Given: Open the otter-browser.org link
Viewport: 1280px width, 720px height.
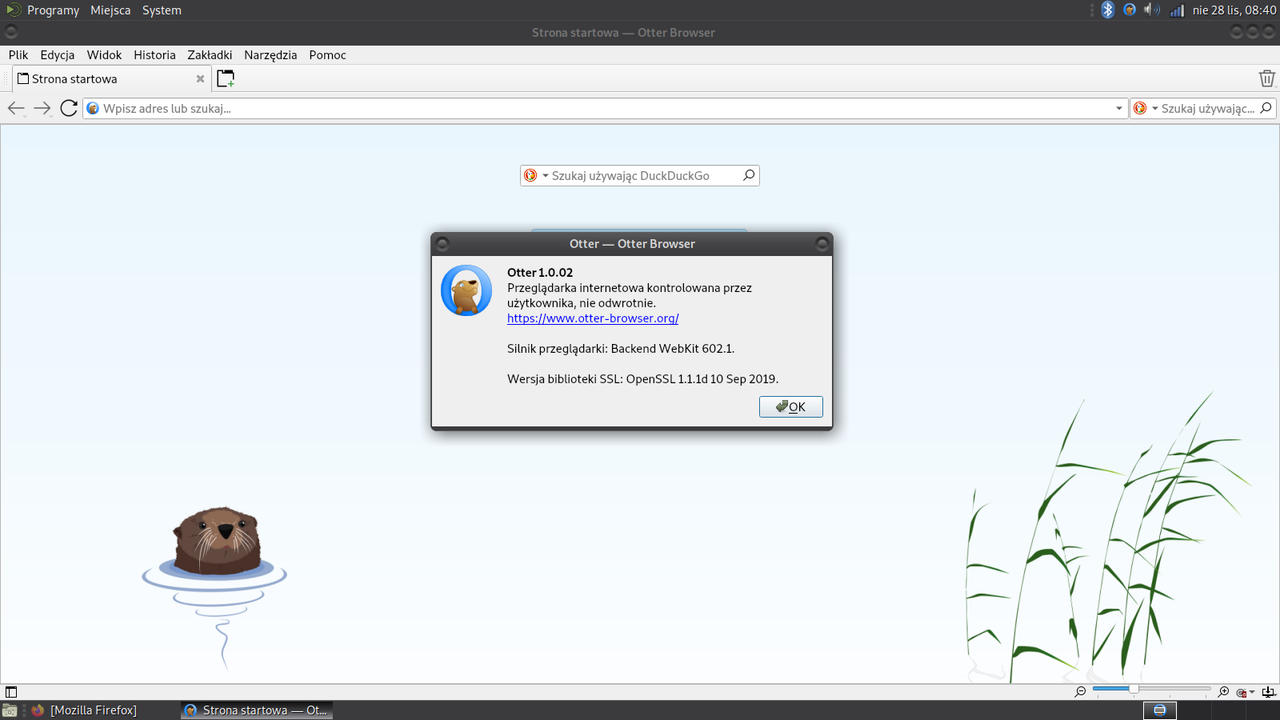Looking at the screenshot, I should (593, 318).
